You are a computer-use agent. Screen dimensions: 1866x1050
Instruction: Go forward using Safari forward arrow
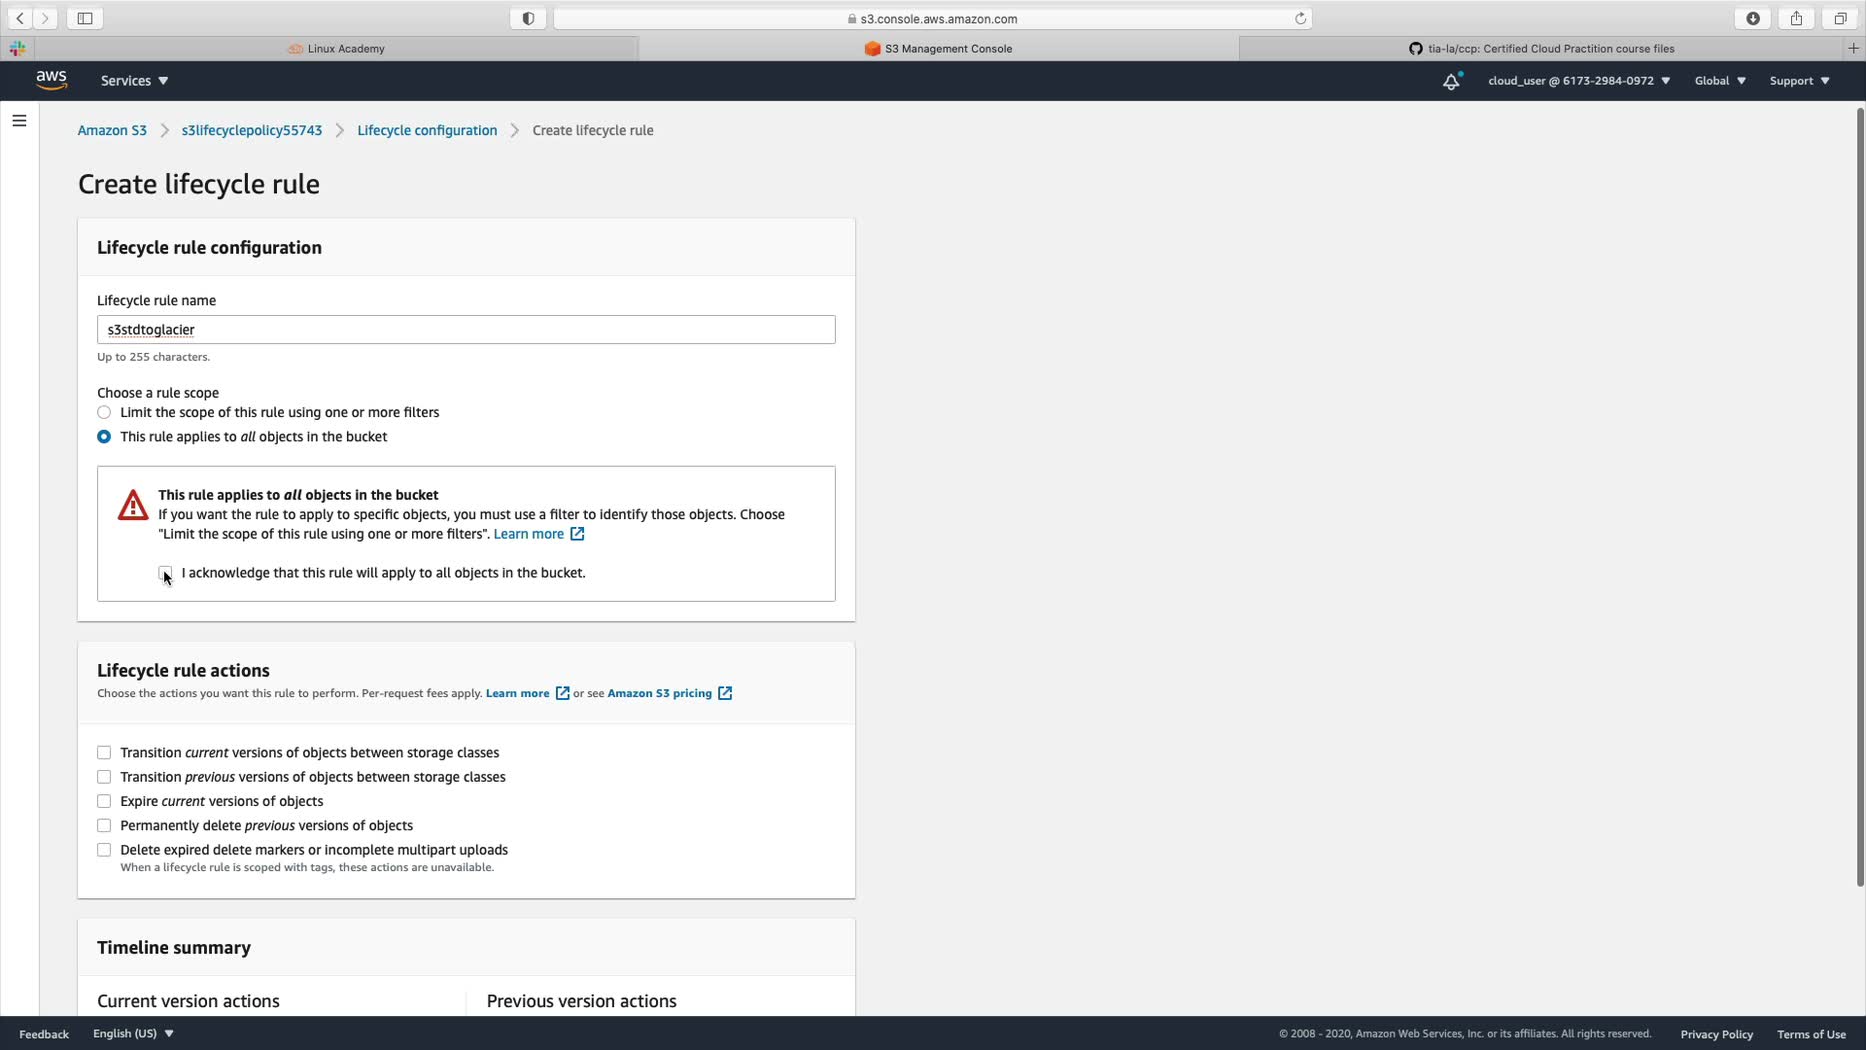[45, 18]
